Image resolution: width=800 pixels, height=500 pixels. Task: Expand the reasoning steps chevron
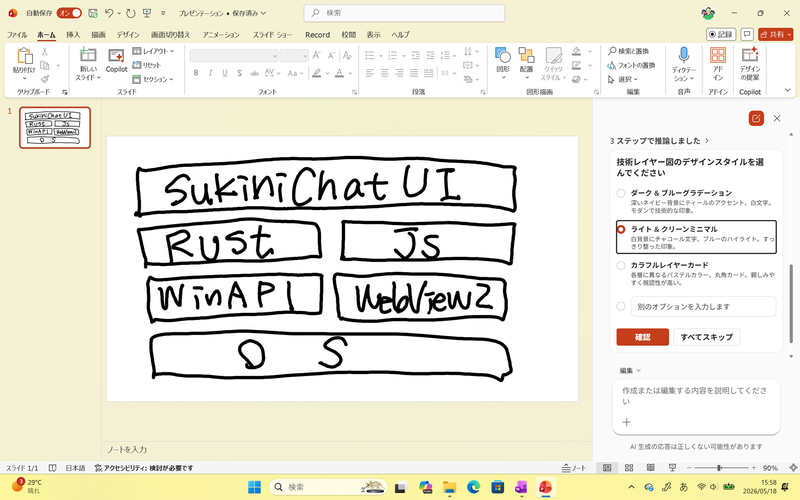point(707,140)
